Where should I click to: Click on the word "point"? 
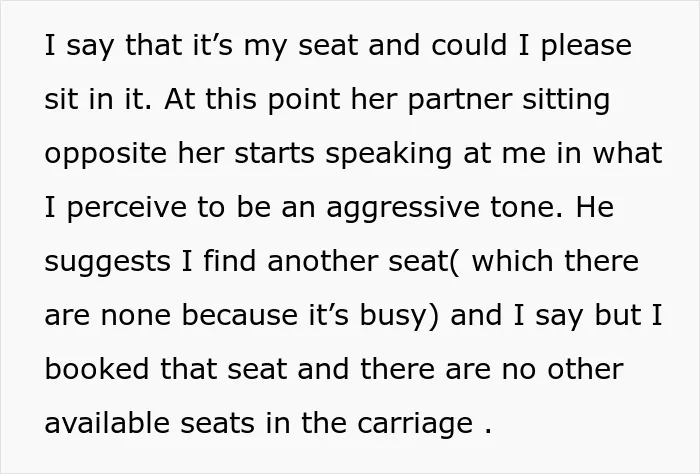click(x=304, y=100)
